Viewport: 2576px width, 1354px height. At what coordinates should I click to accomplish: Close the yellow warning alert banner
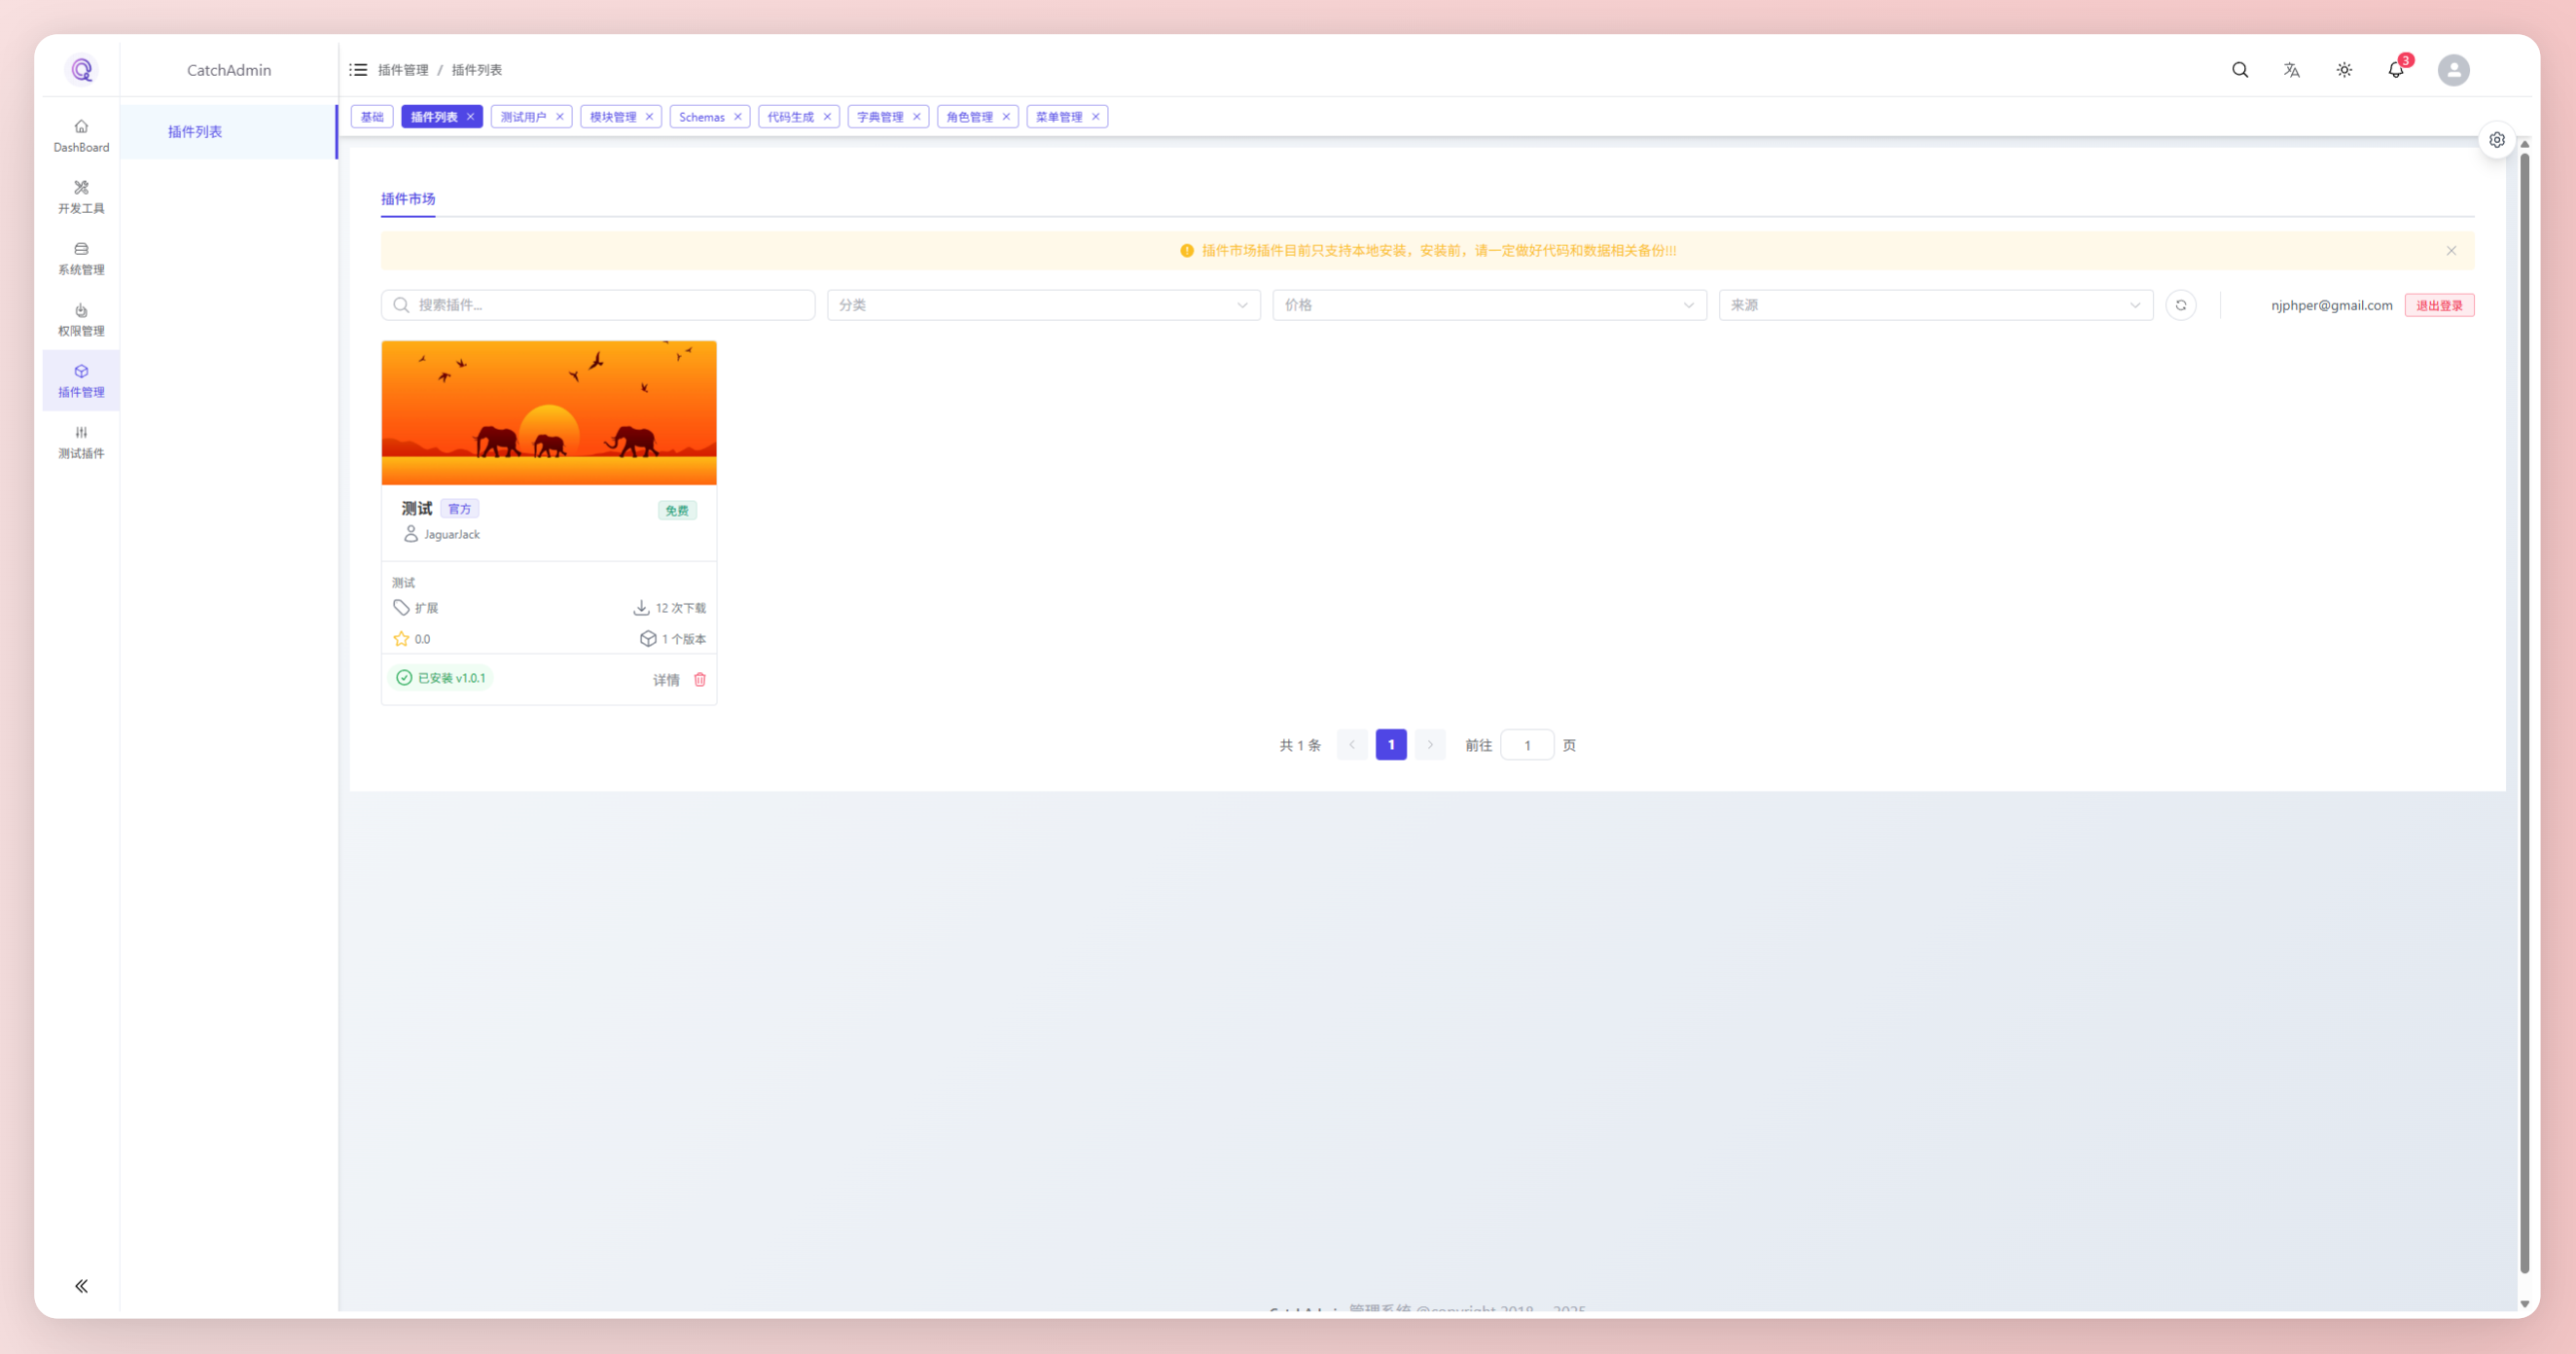click(2451, 251)
